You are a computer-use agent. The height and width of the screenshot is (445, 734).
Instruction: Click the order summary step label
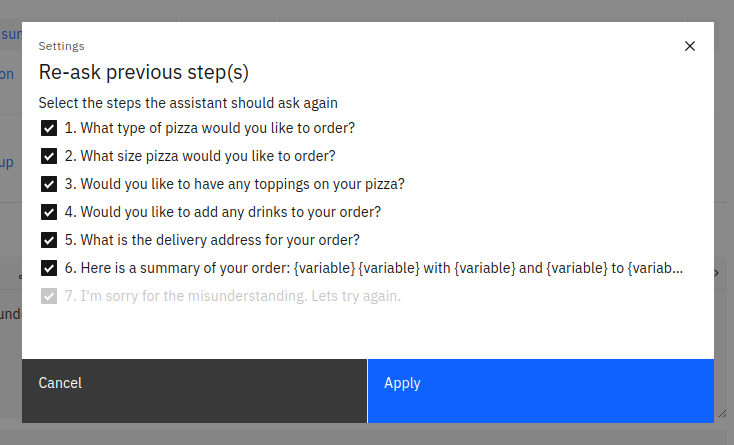pos(374,268)
